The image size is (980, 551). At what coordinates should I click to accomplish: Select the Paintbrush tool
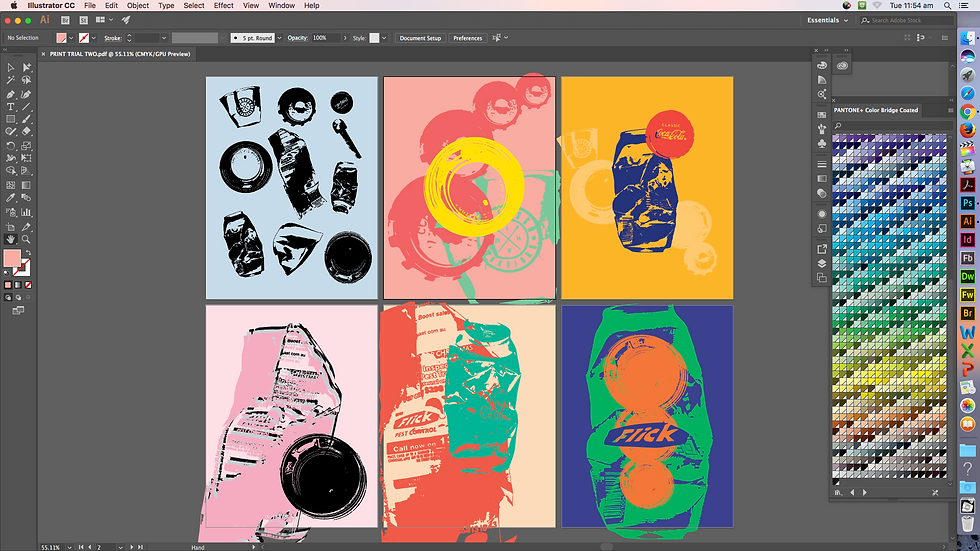pyautogui.click(x=26, y=119)
